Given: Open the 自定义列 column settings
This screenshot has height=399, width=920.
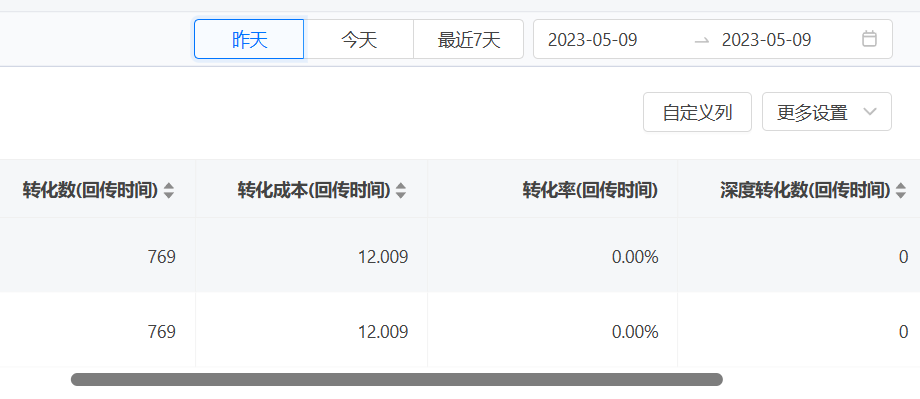Looking at the screenshot, I should 697,112.
